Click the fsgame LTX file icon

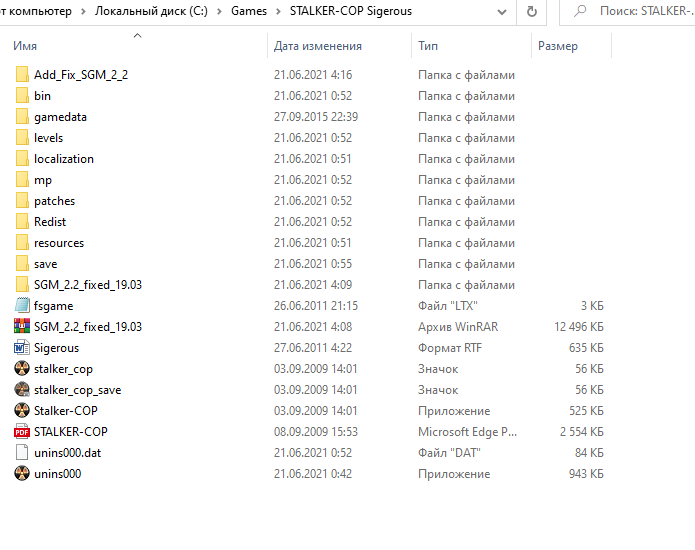22,305
